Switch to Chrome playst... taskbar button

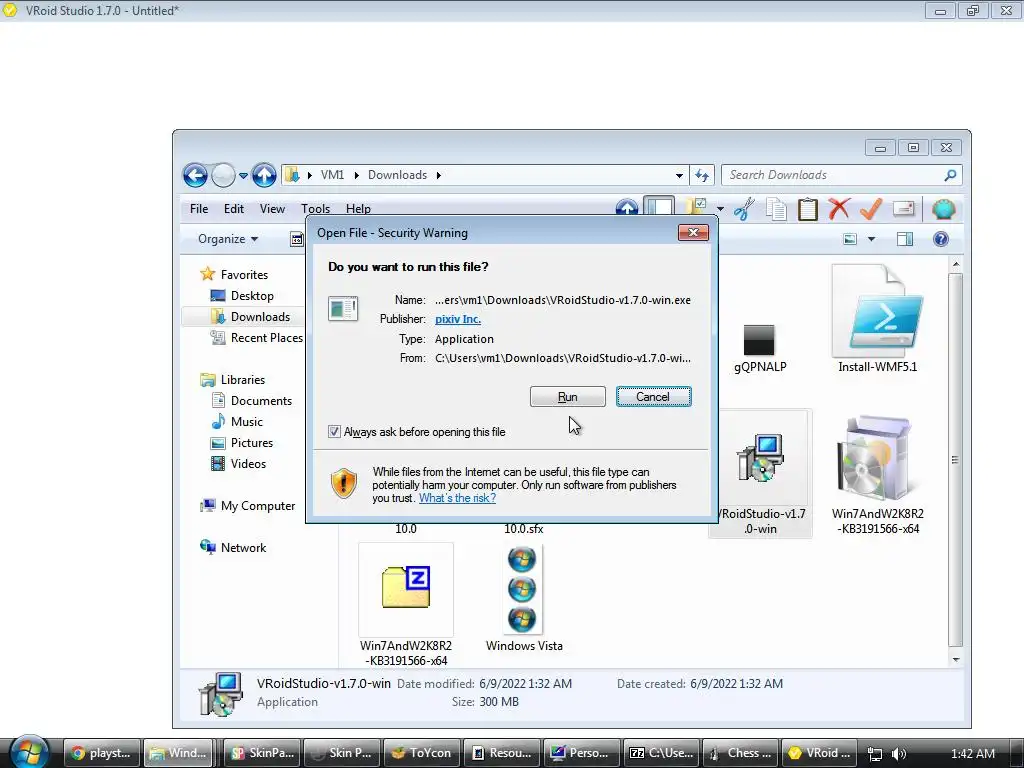[x=104, y=753]
